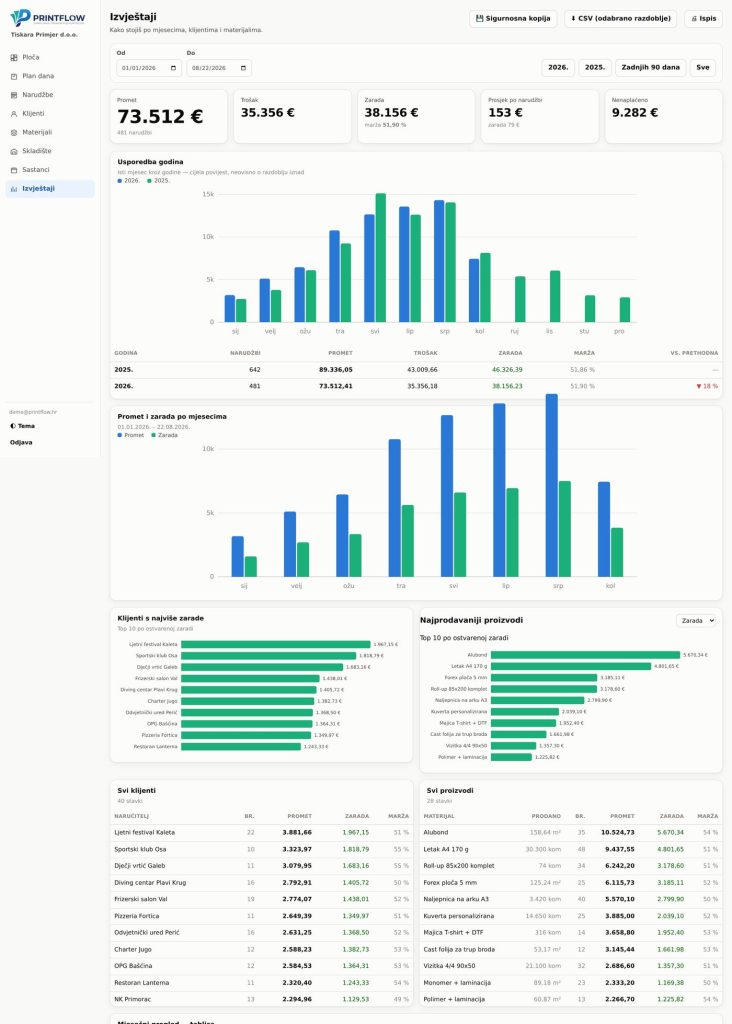
Task: Click Dječji vrtić Galeb table row
Action: pos(261,866)
